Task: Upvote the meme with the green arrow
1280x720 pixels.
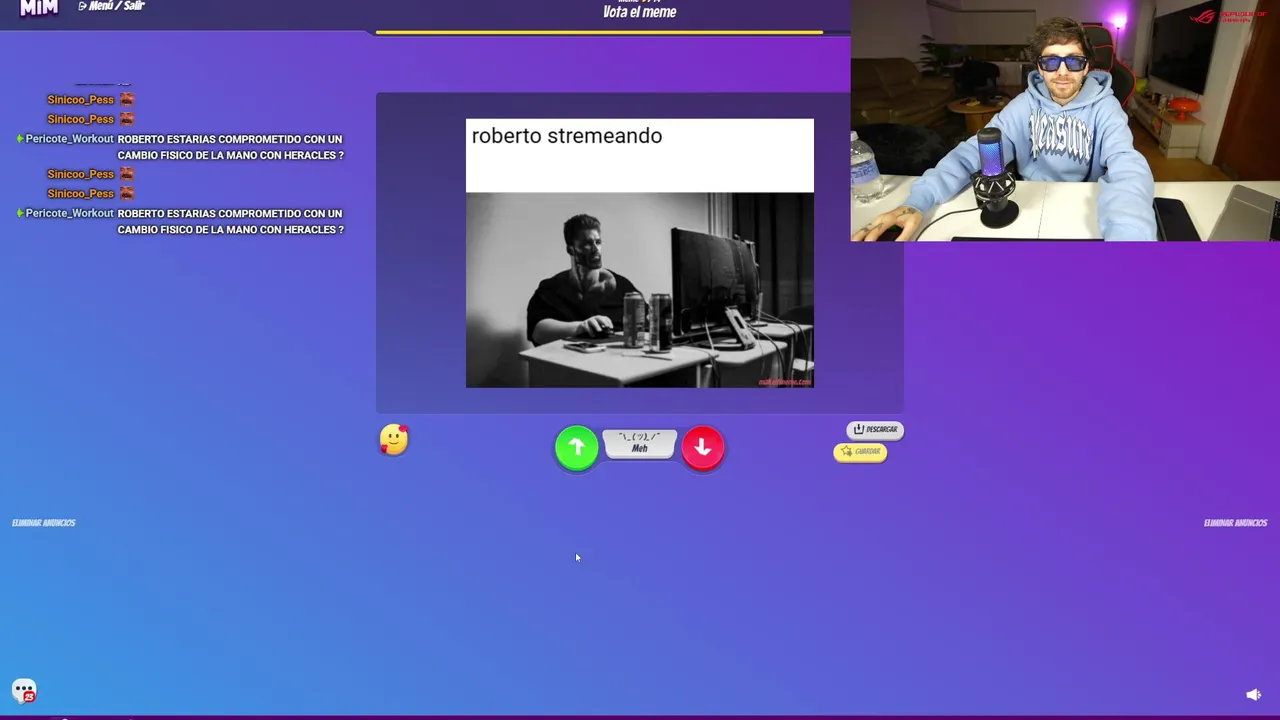Action: [x=577, y=448]
